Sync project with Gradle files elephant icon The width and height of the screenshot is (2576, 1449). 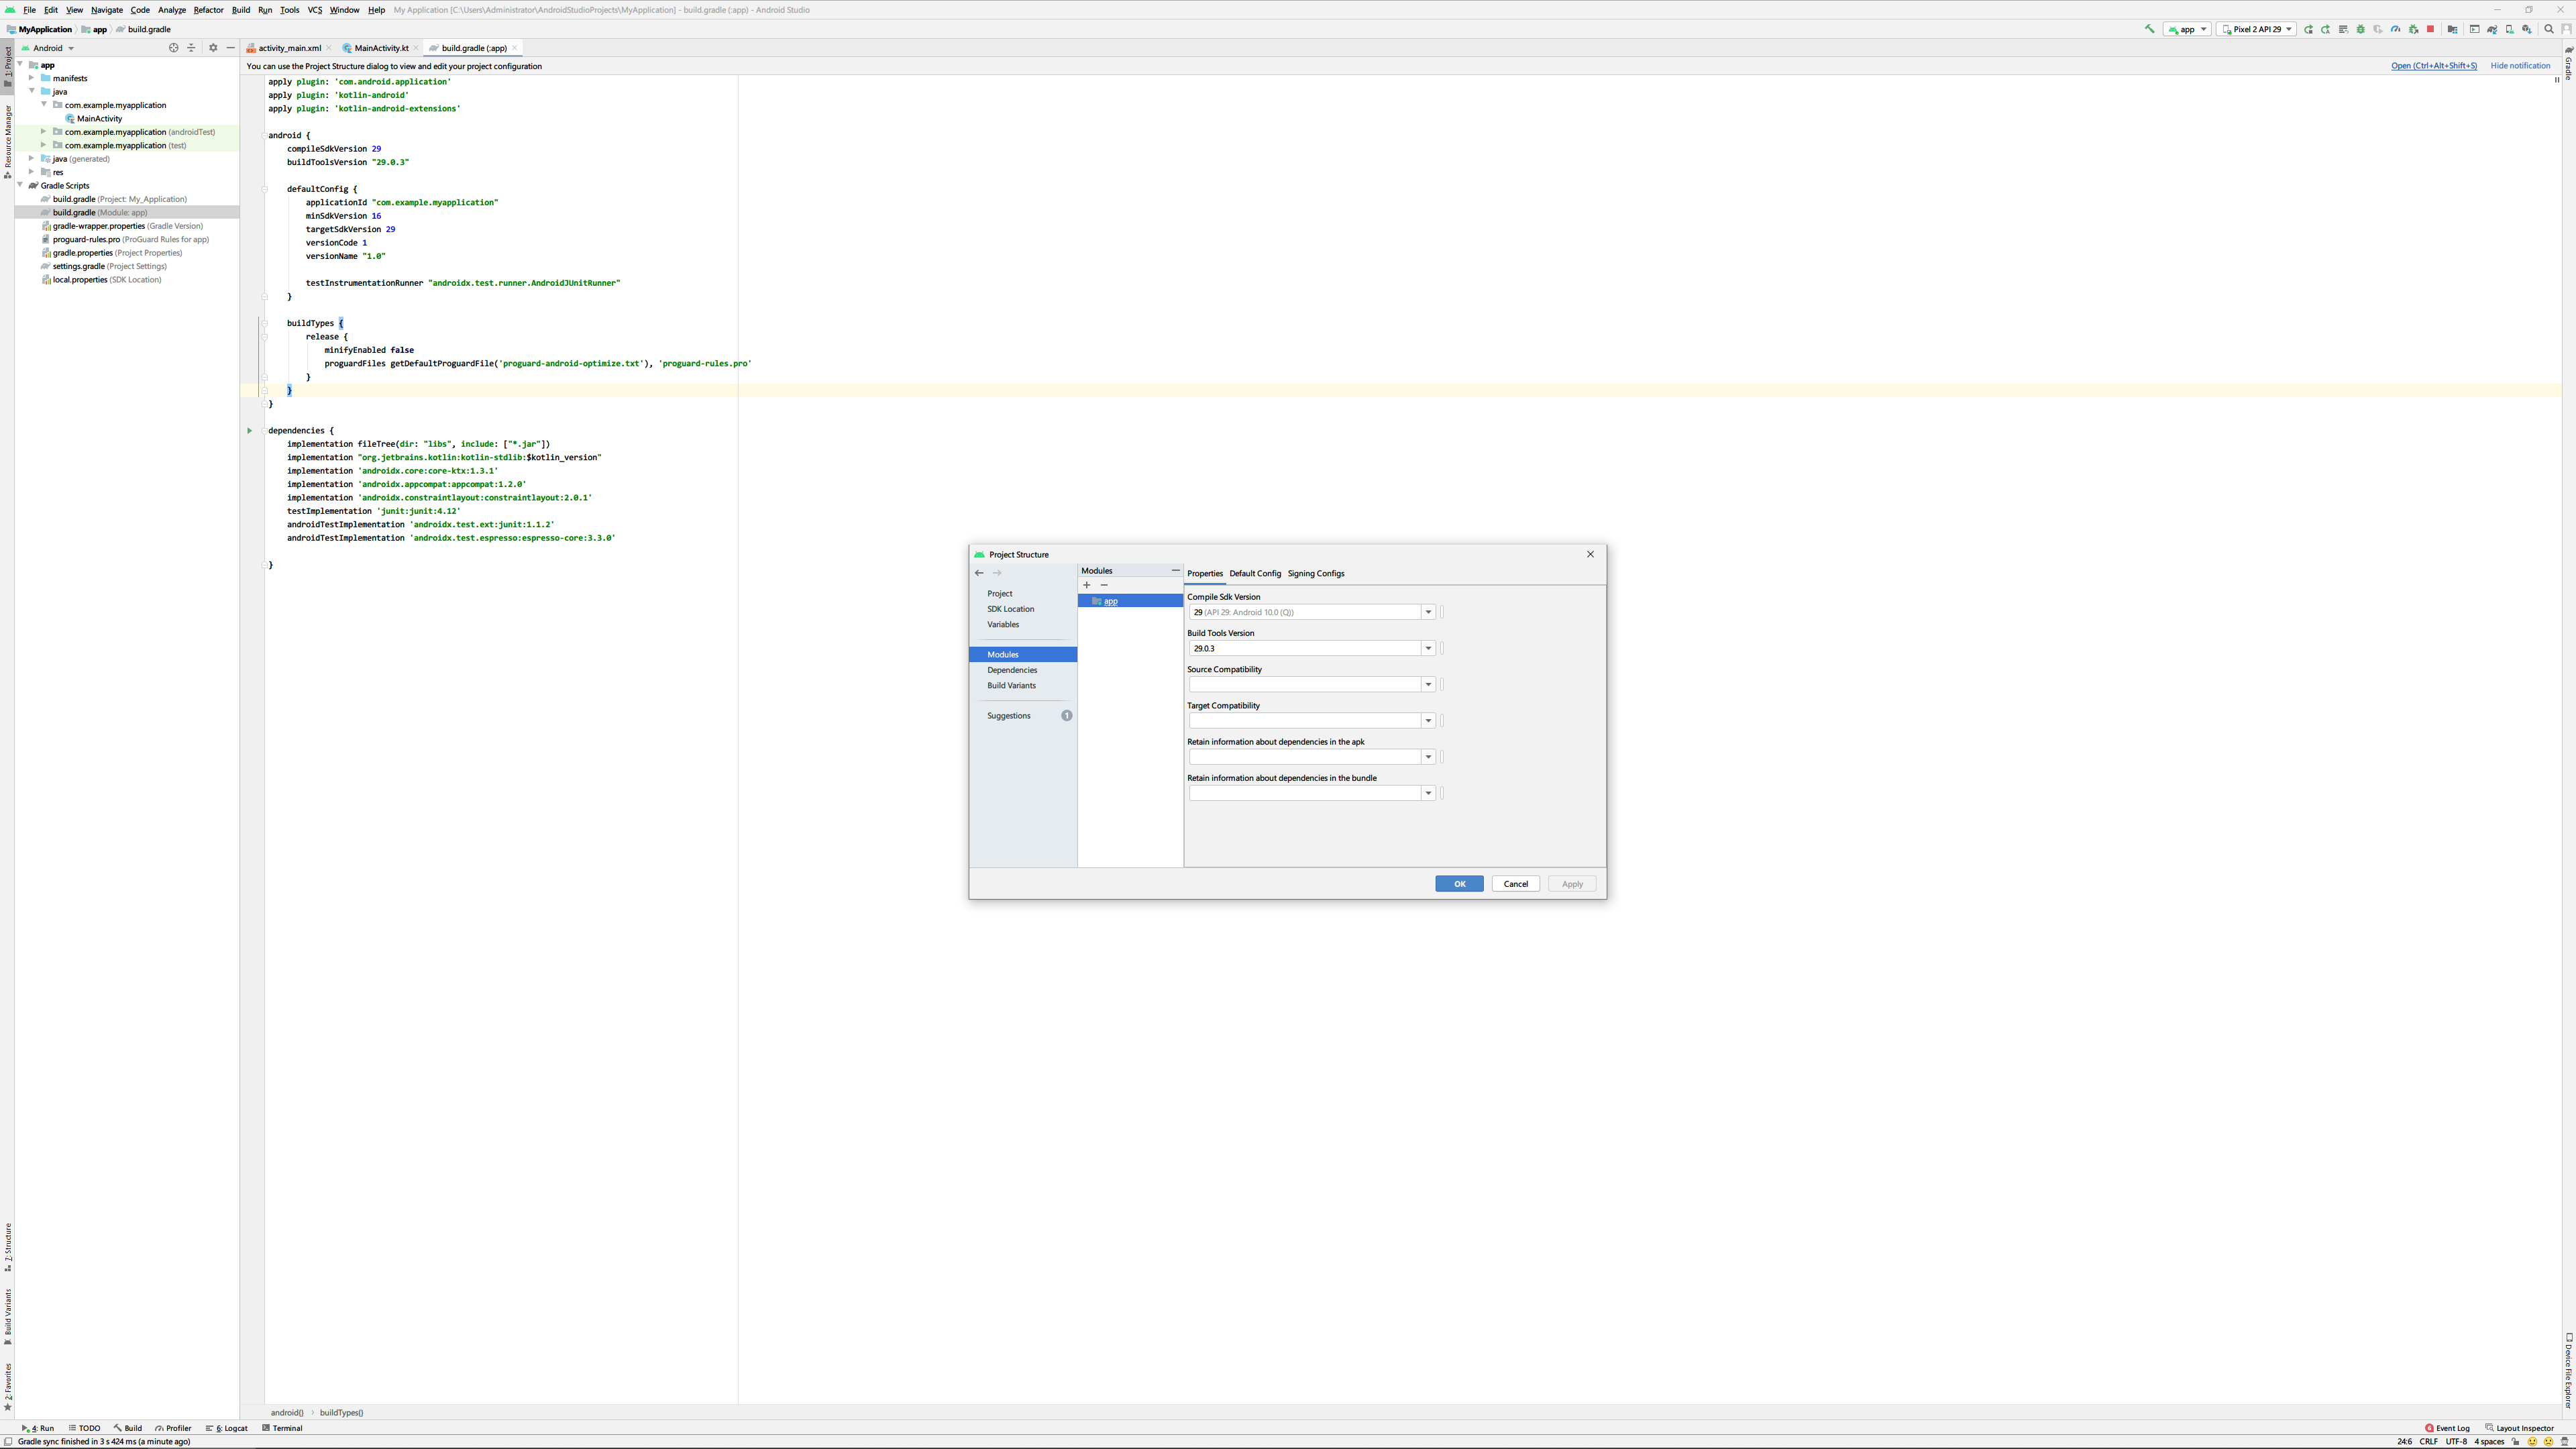pos(2492,29)
